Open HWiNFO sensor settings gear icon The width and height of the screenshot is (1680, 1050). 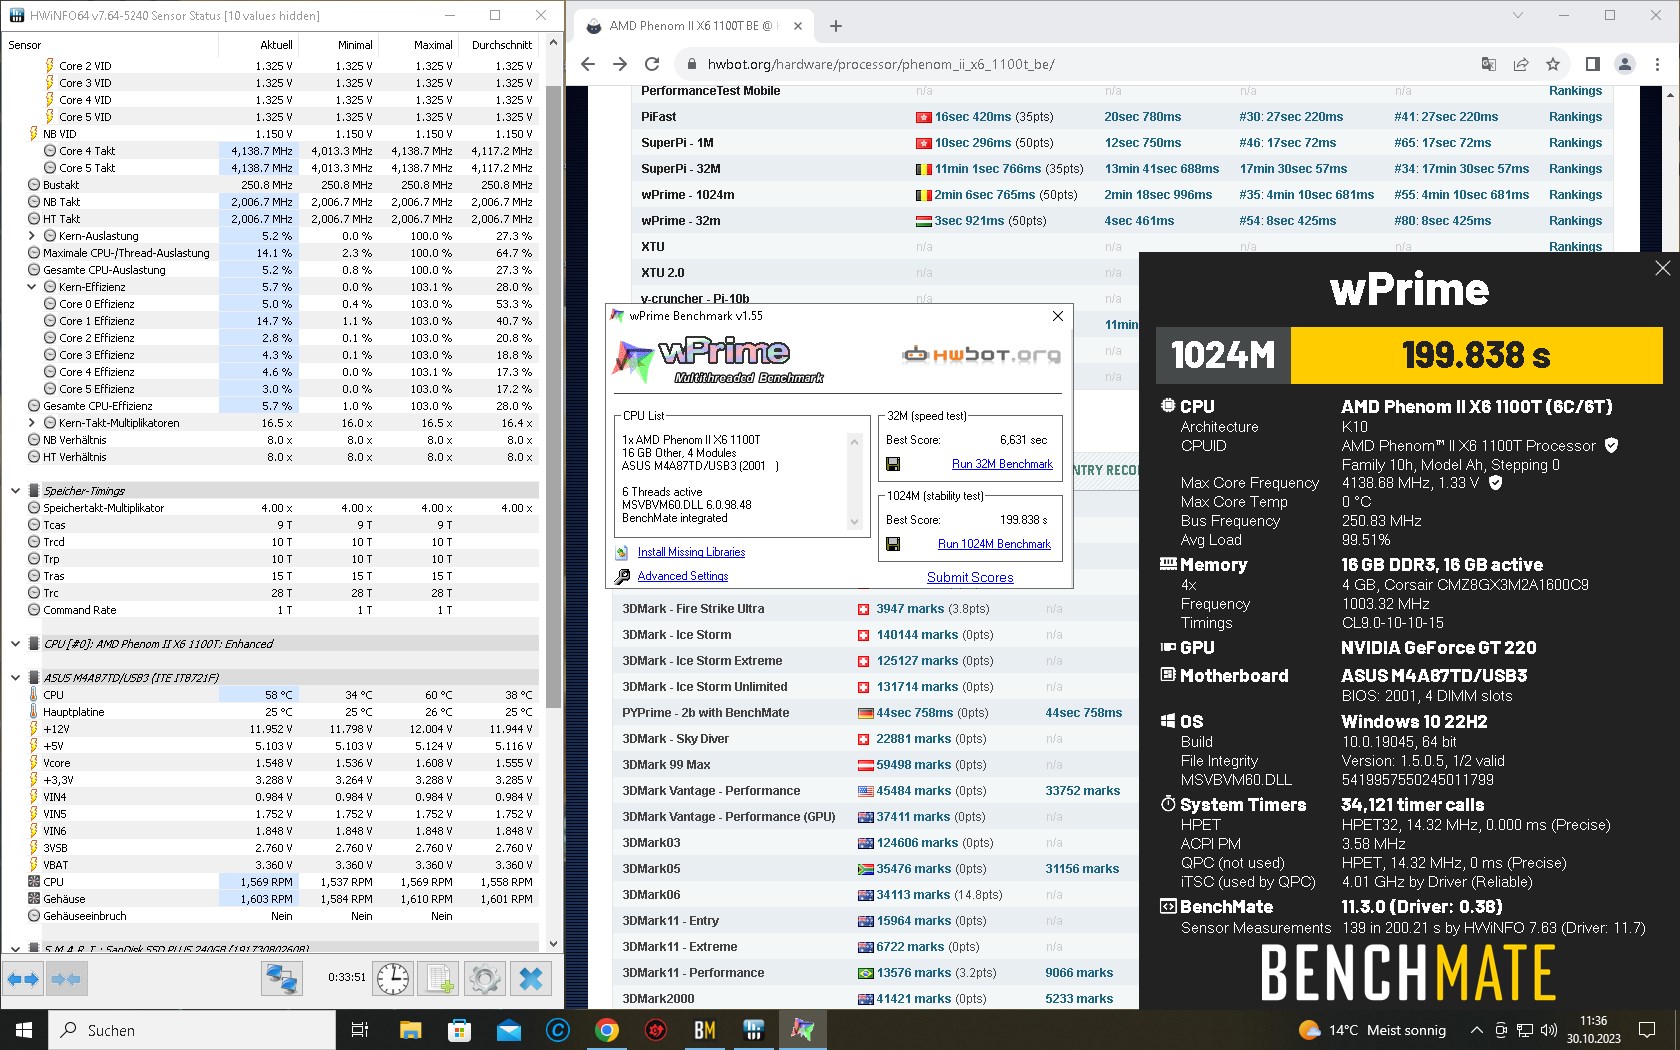[x=485, y=978]
